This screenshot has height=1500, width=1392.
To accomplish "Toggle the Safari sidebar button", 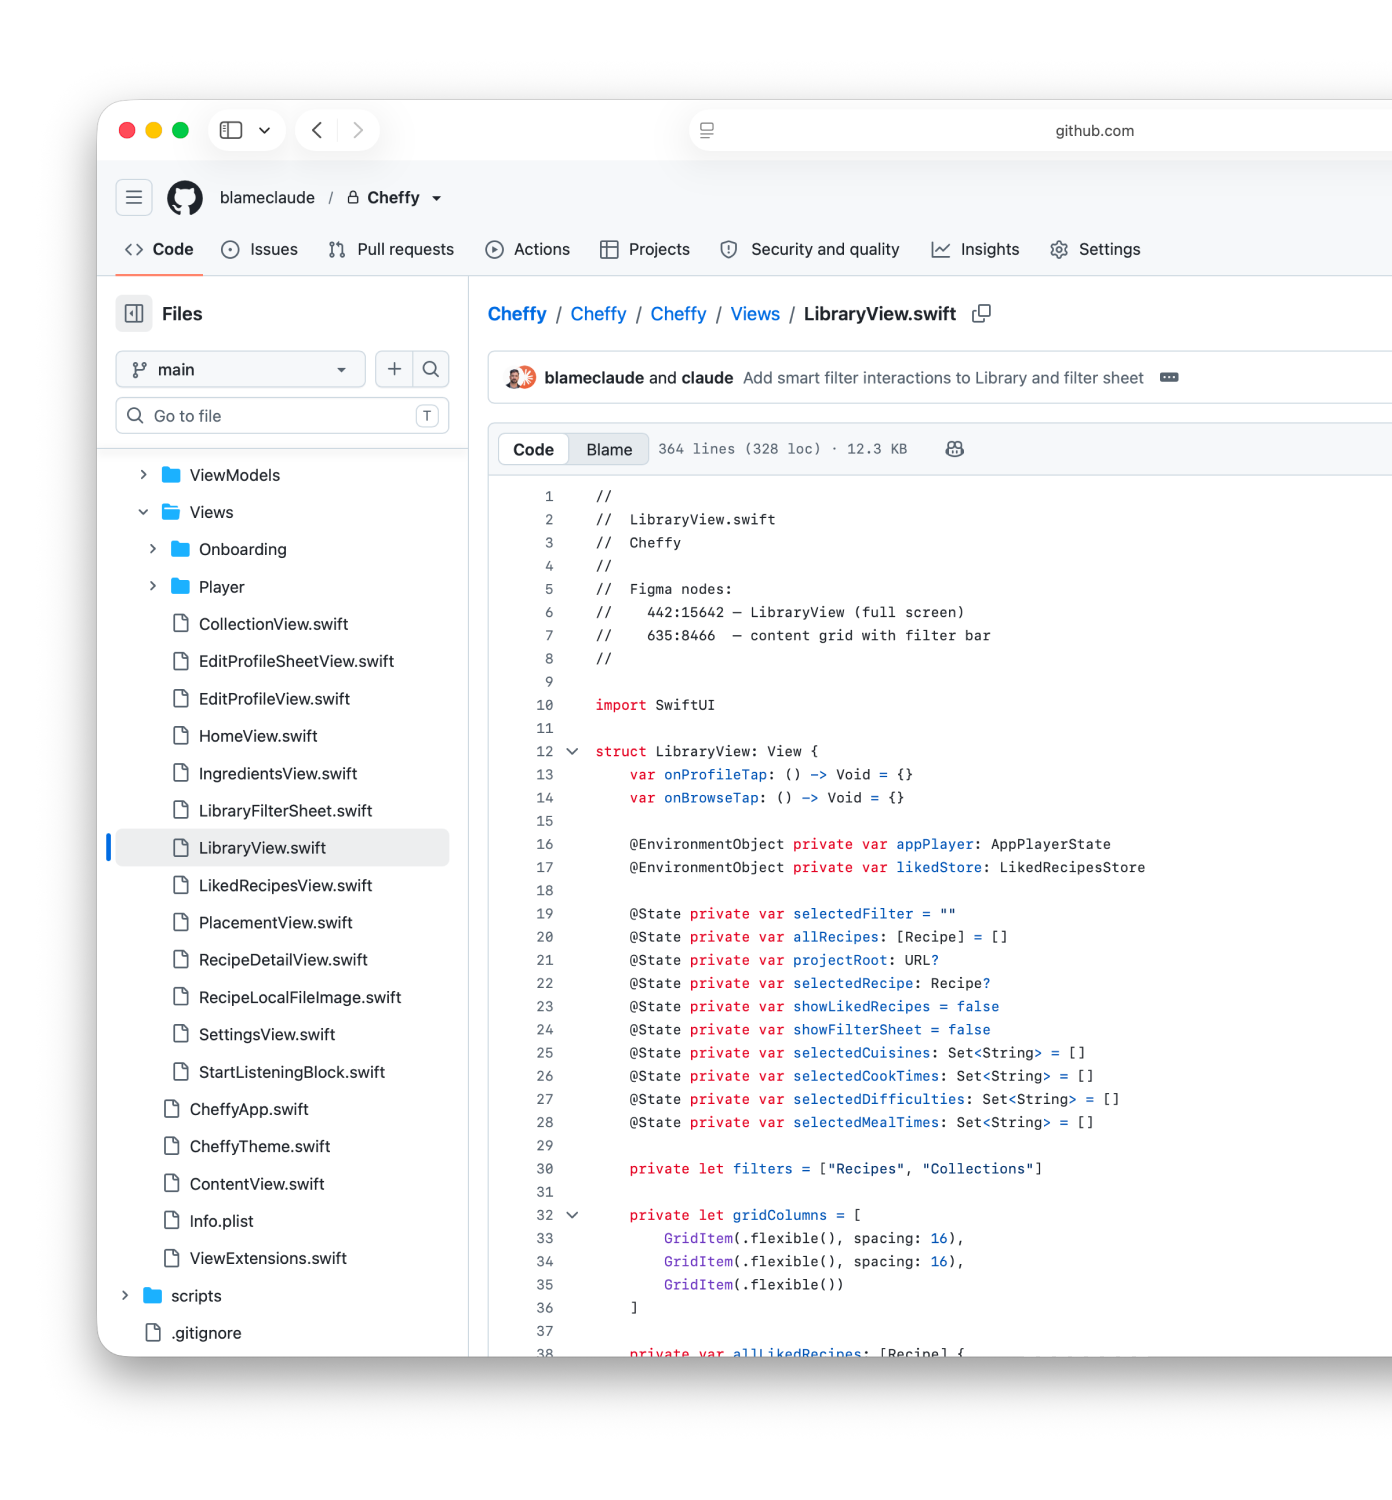I will (x=231, y=130).
